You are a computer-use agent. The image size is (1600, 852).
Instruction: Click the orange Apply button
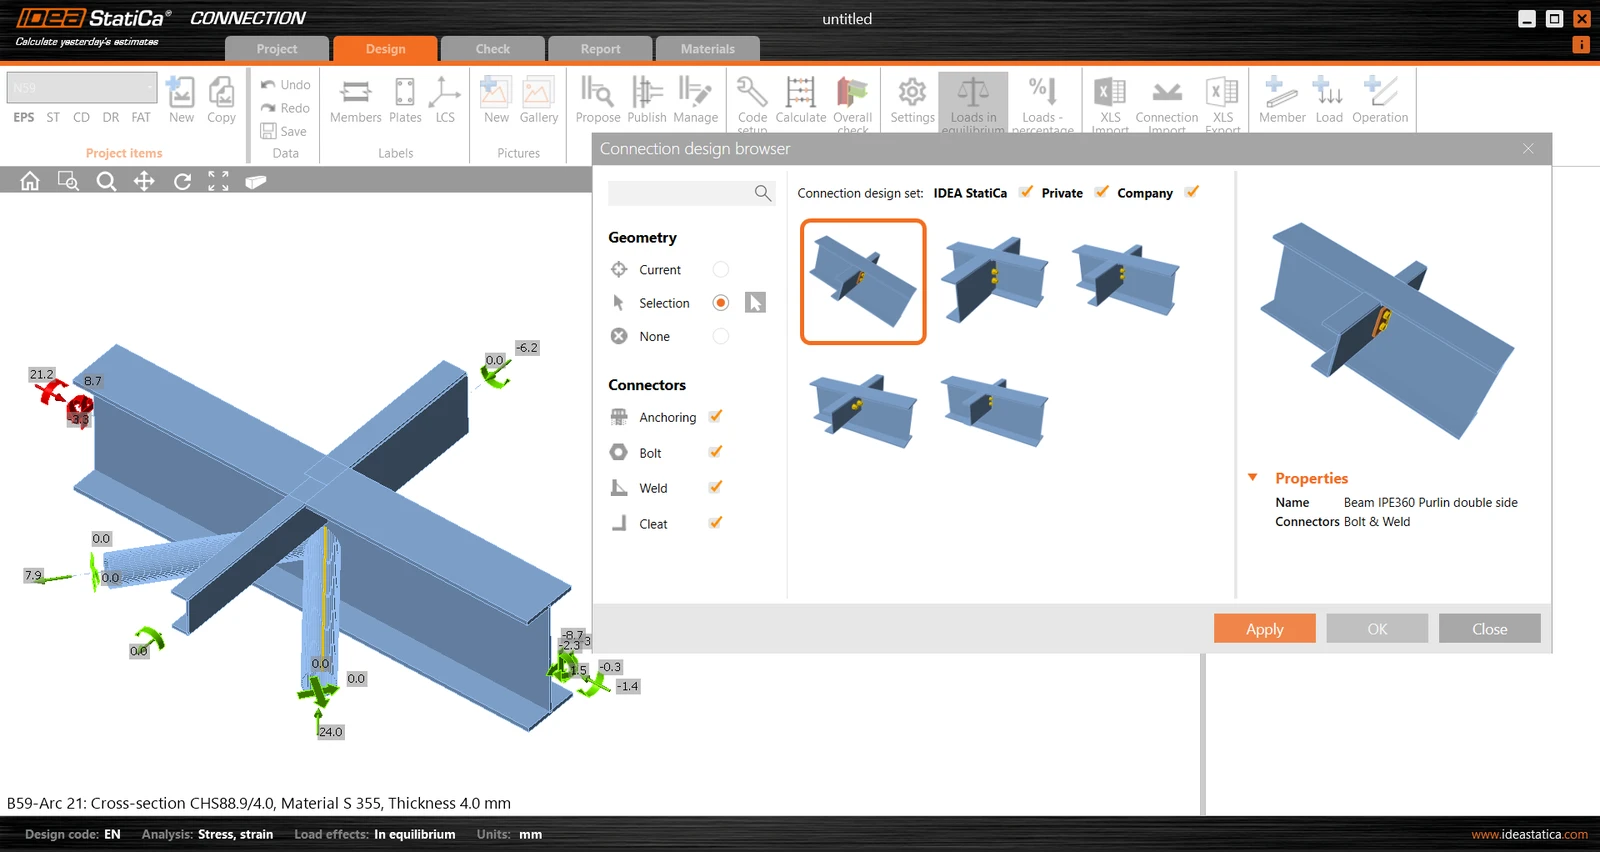(x=1265, y=629)
